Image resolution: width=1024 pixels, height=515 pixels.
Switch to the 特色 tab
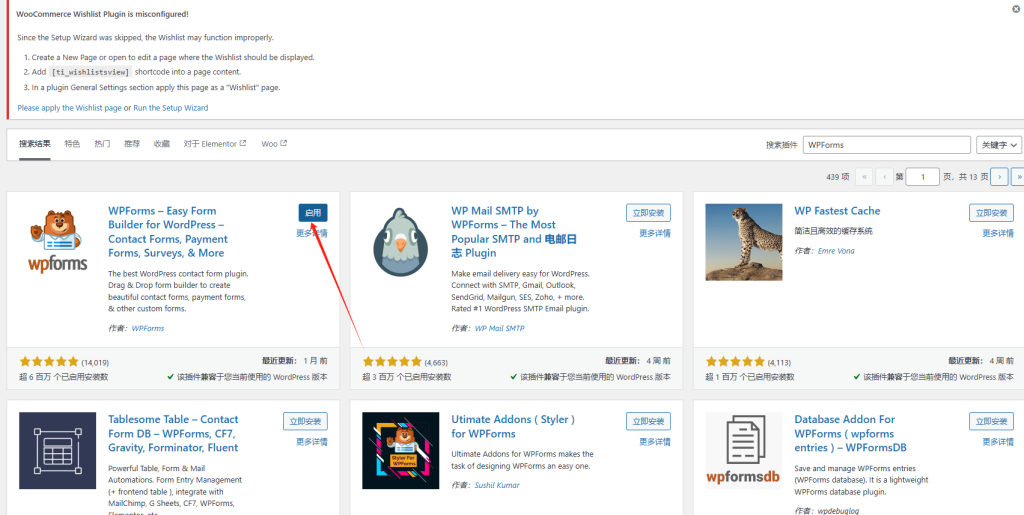tap(72, 144)
